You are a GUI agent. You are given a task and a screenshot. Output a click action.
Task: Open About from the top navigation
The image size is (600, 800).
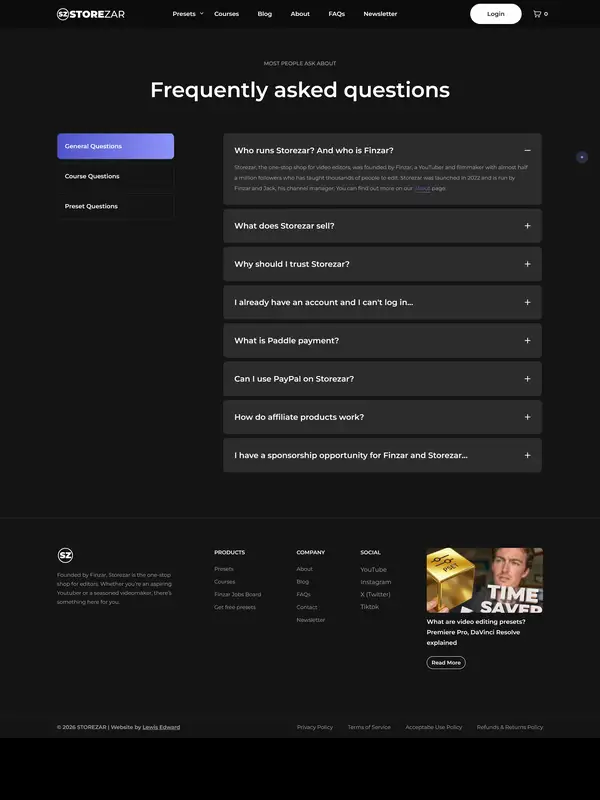click(300, 14)
